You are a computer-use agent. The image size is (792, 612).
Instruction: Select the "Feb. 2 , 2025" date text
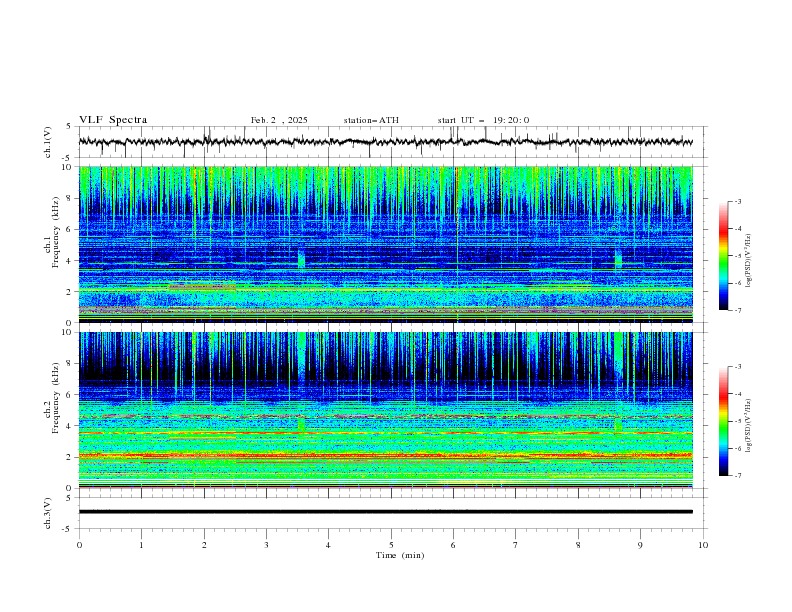coord(279,120)
